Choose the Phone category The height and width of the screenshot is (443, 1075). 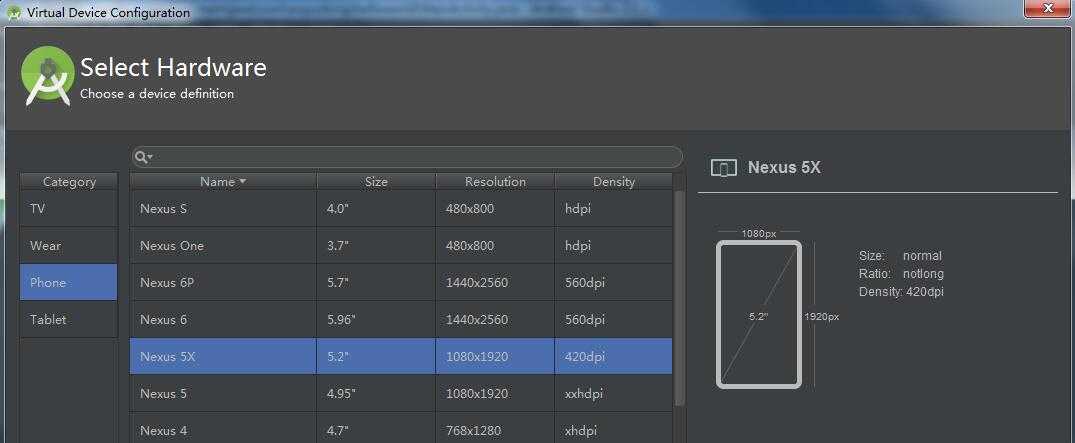(x=69, y=283)
